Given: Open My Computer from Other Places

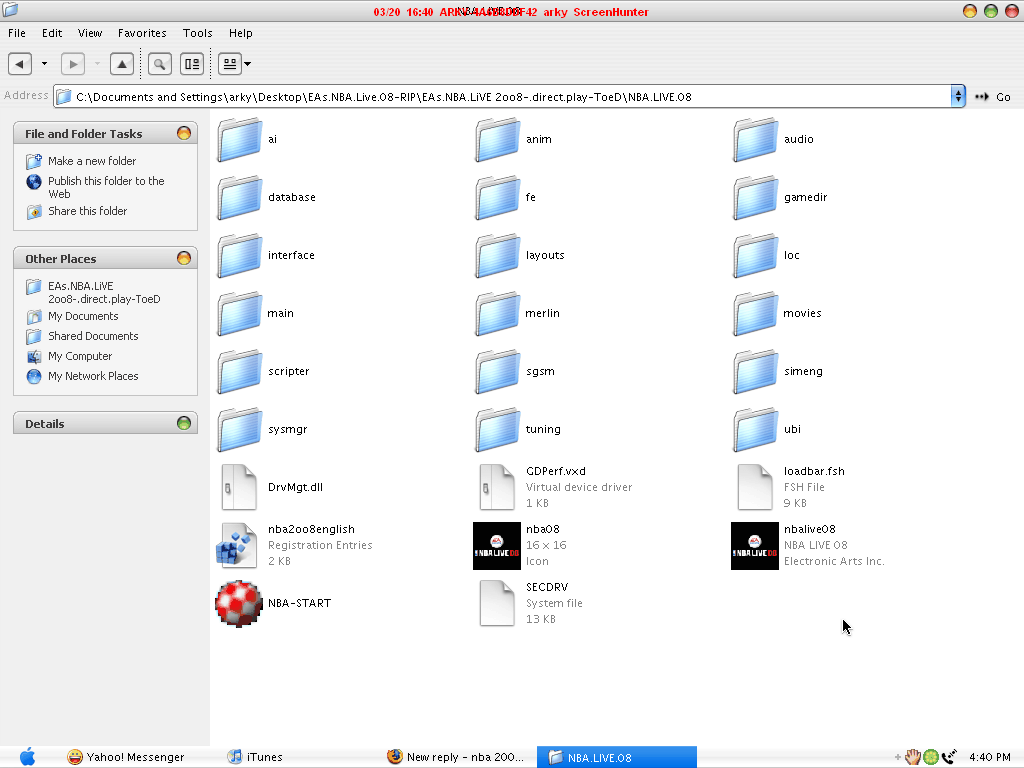Looking at the screenshot, I should [80, 357].
